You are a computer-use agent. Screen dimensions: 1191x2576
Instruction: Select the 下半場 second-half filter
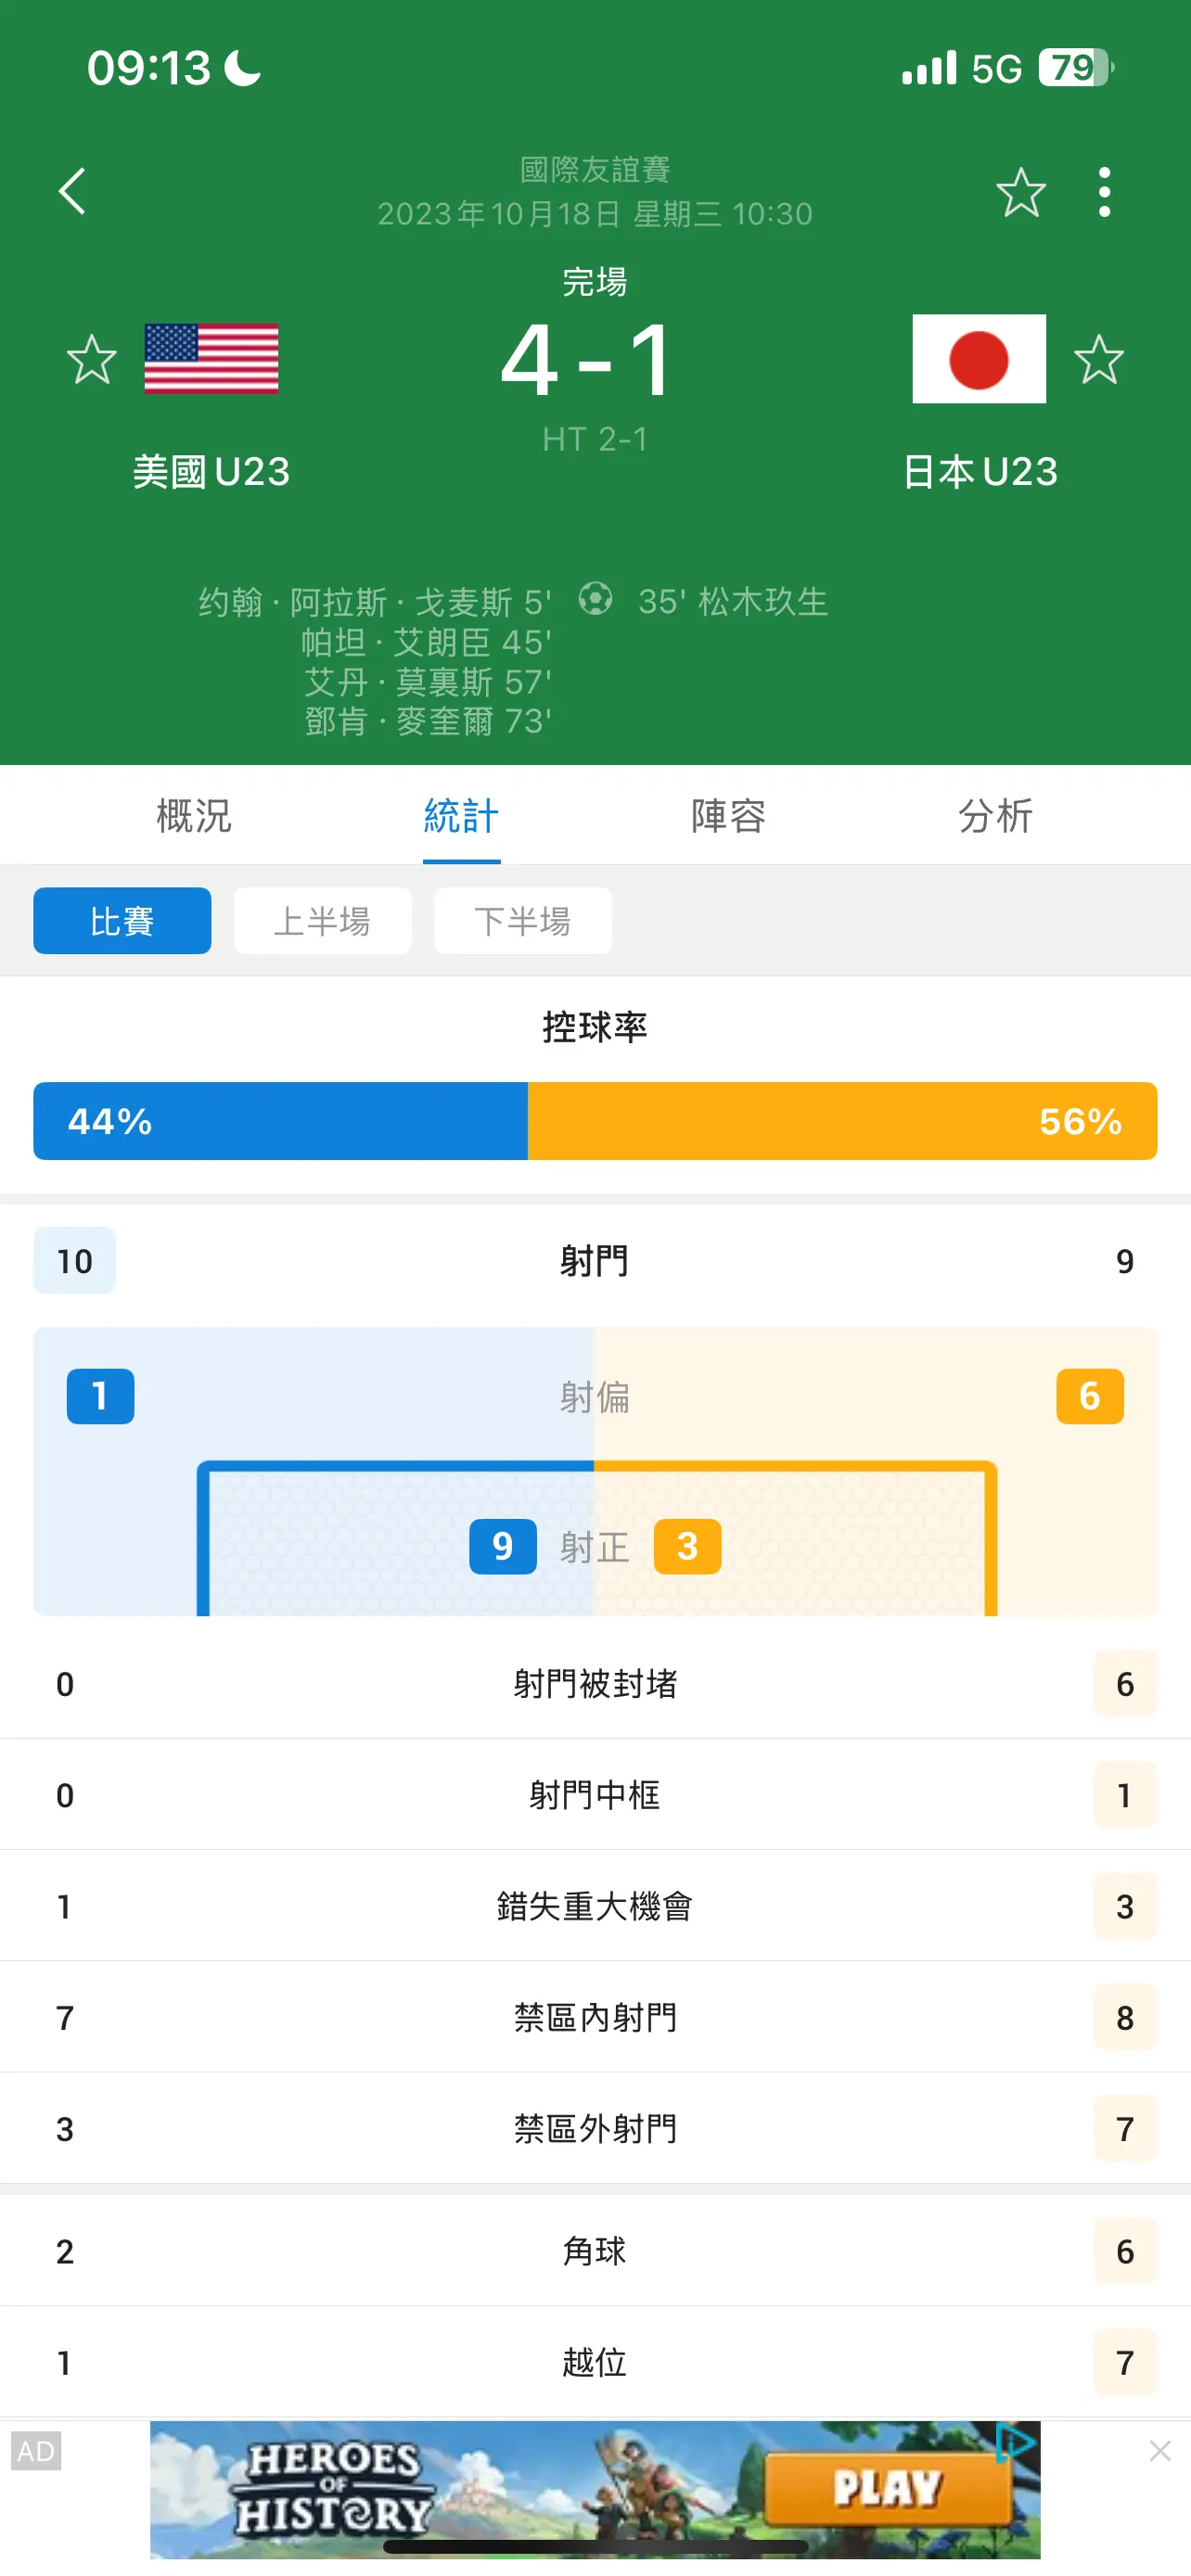[x=522, y=921]
